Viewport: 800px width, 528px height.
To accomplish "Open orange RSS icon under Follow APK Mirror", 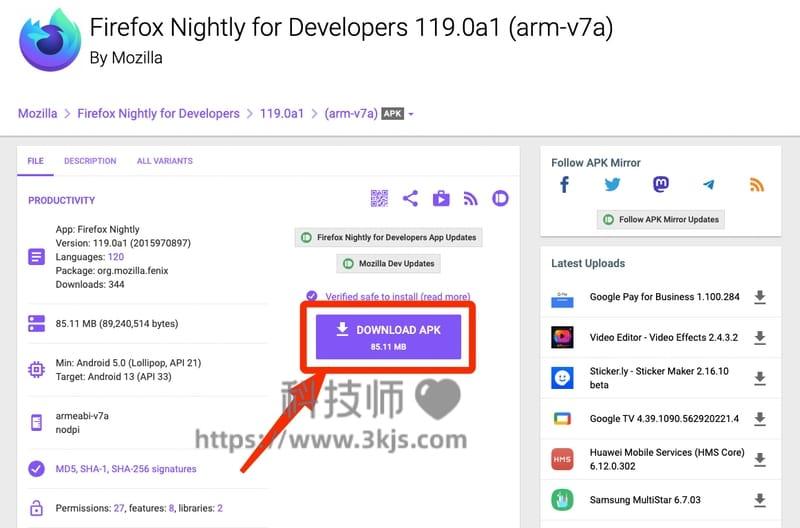I will [x=757, y=185].
